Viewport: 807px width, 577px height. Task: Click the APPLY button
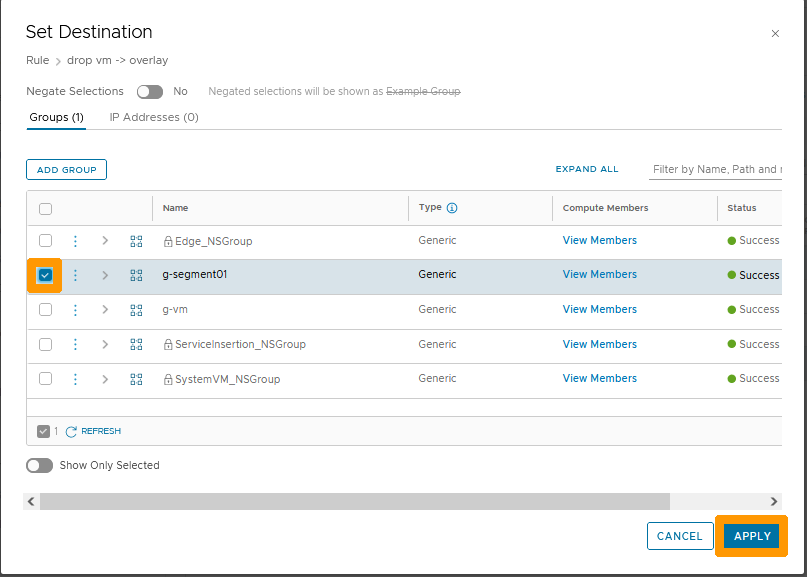(x=751, y=536)
